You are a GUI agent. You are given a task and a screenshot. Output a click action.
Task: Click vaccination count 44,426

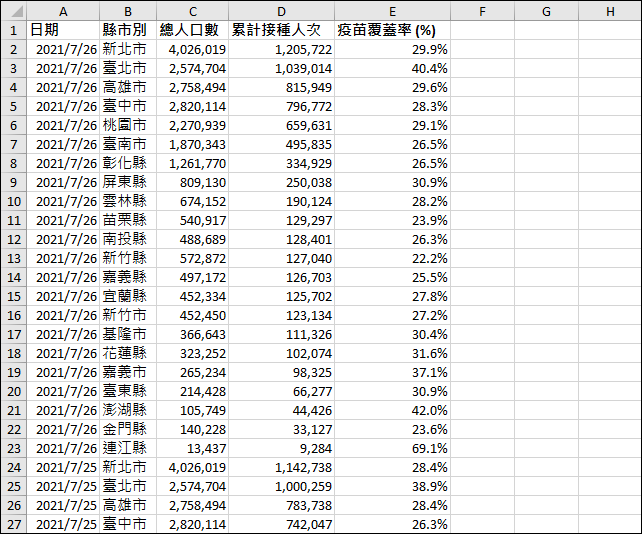click(281, 410)
